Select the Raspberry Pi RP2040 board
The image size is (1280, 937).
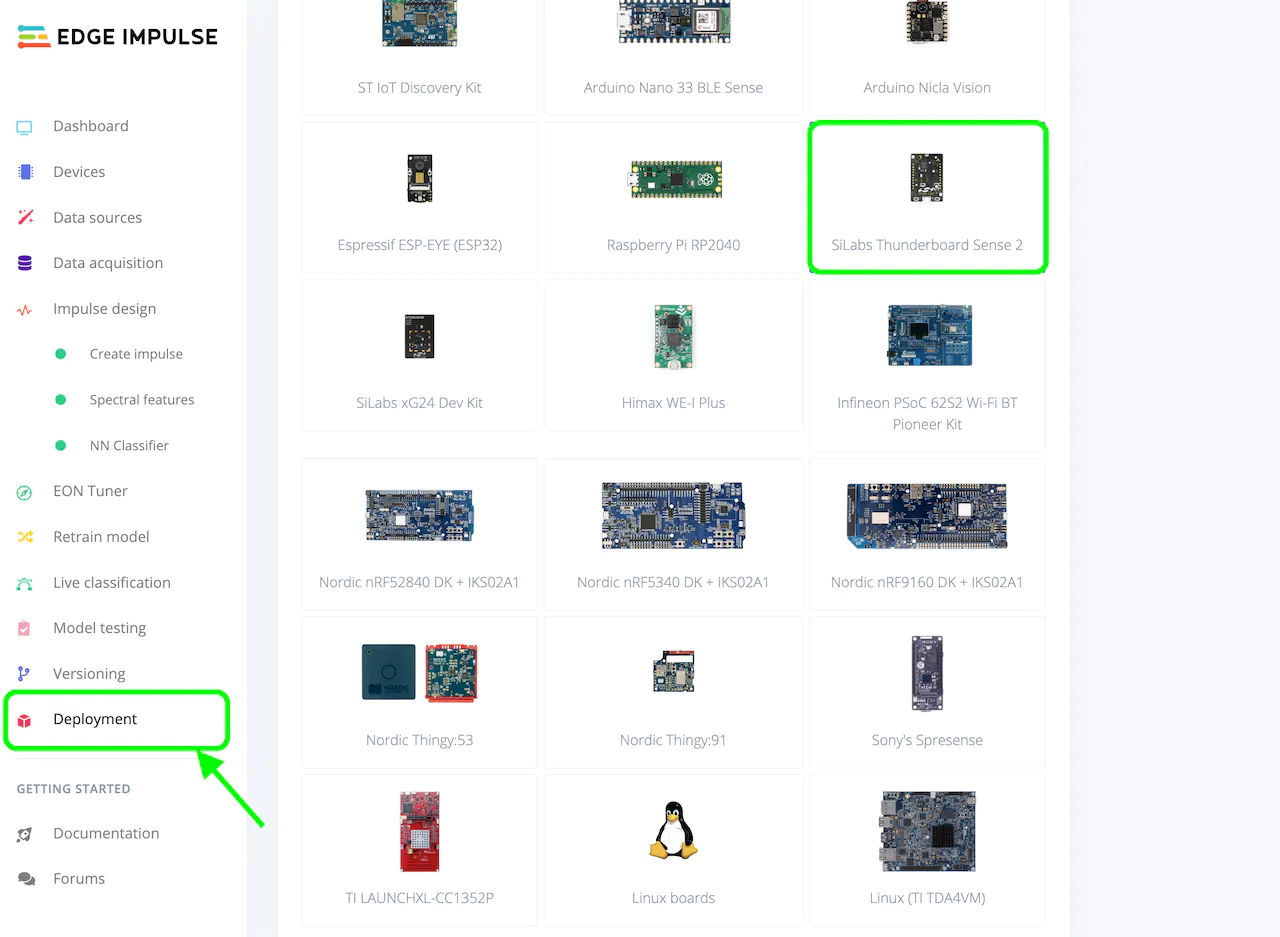point(673,198)
